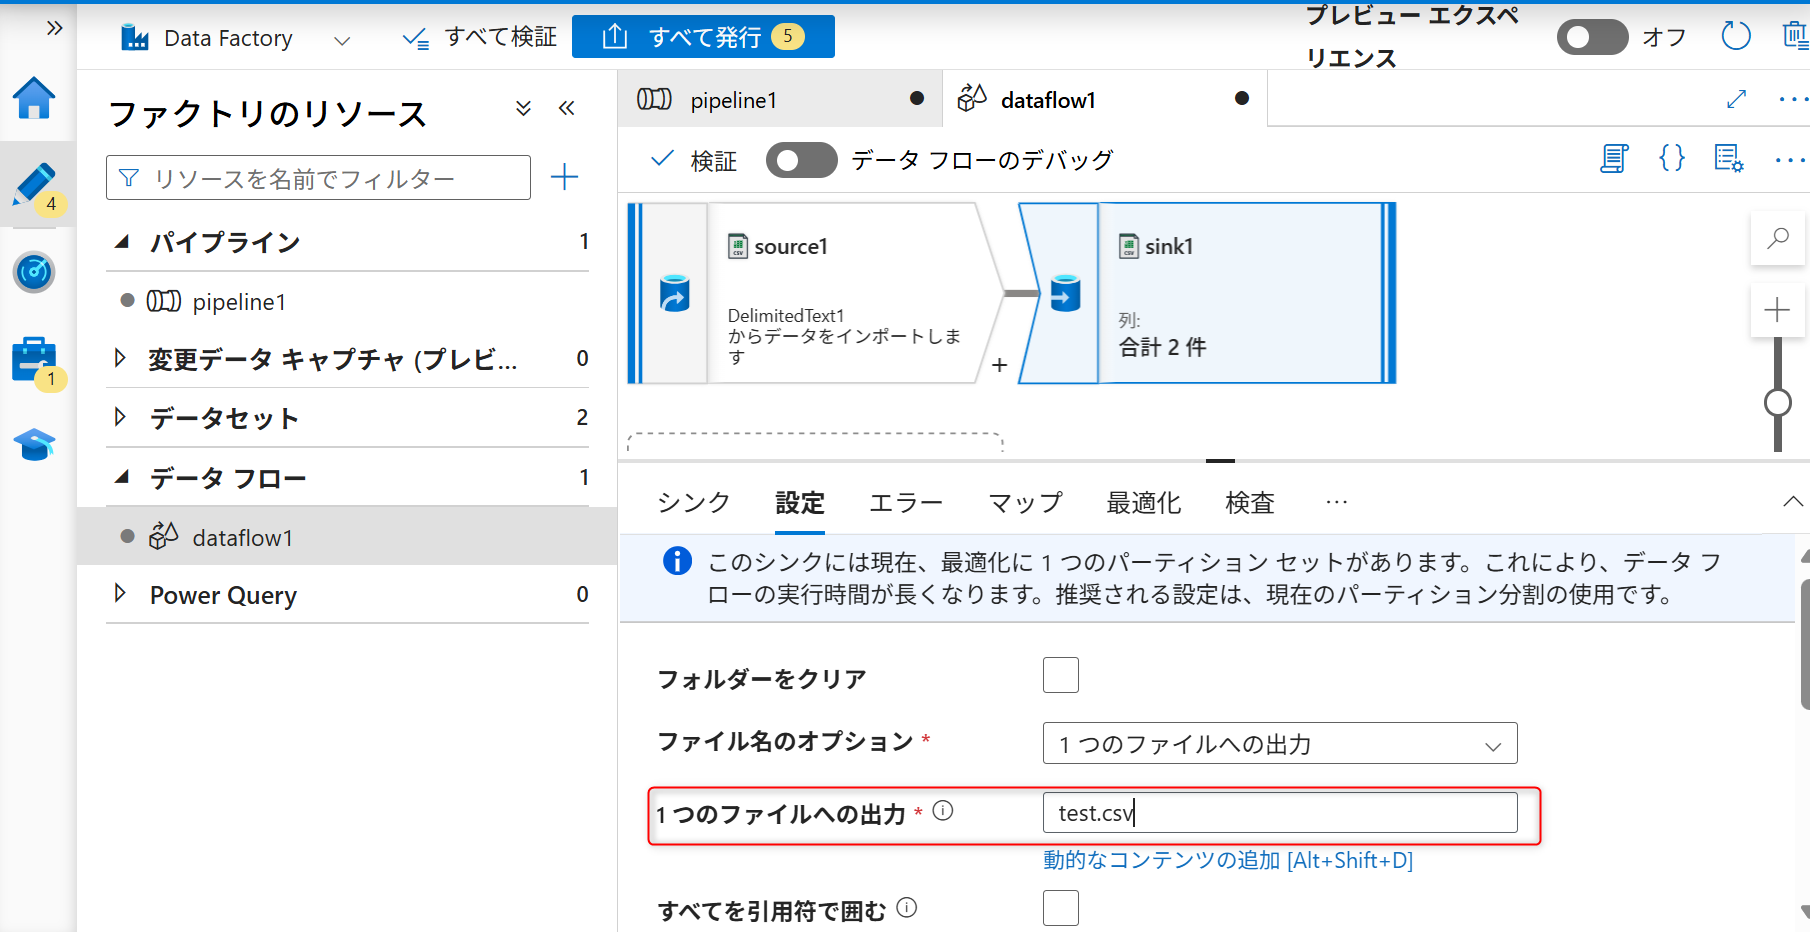
Task: Check the すべてを引用符で囲む checkbox
Action: [1060, 908]
